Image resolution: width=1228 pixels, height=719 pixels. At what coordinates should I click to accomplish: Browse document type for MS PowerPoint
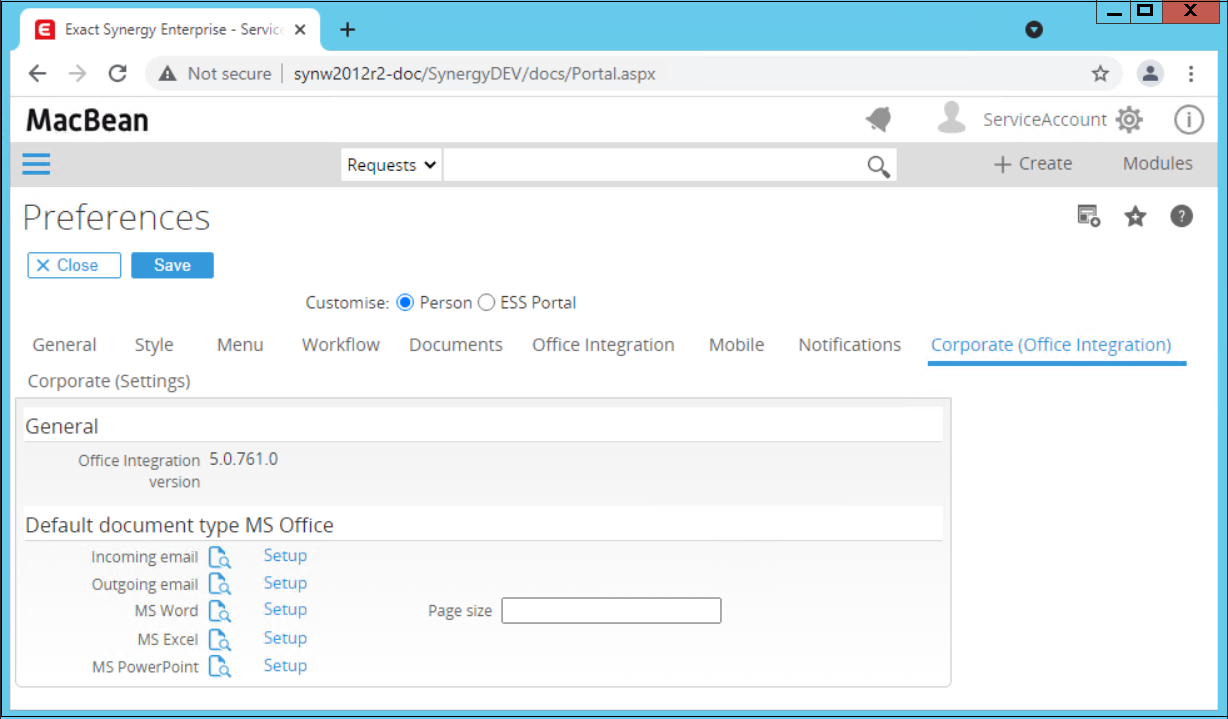(x=220, y=666)
